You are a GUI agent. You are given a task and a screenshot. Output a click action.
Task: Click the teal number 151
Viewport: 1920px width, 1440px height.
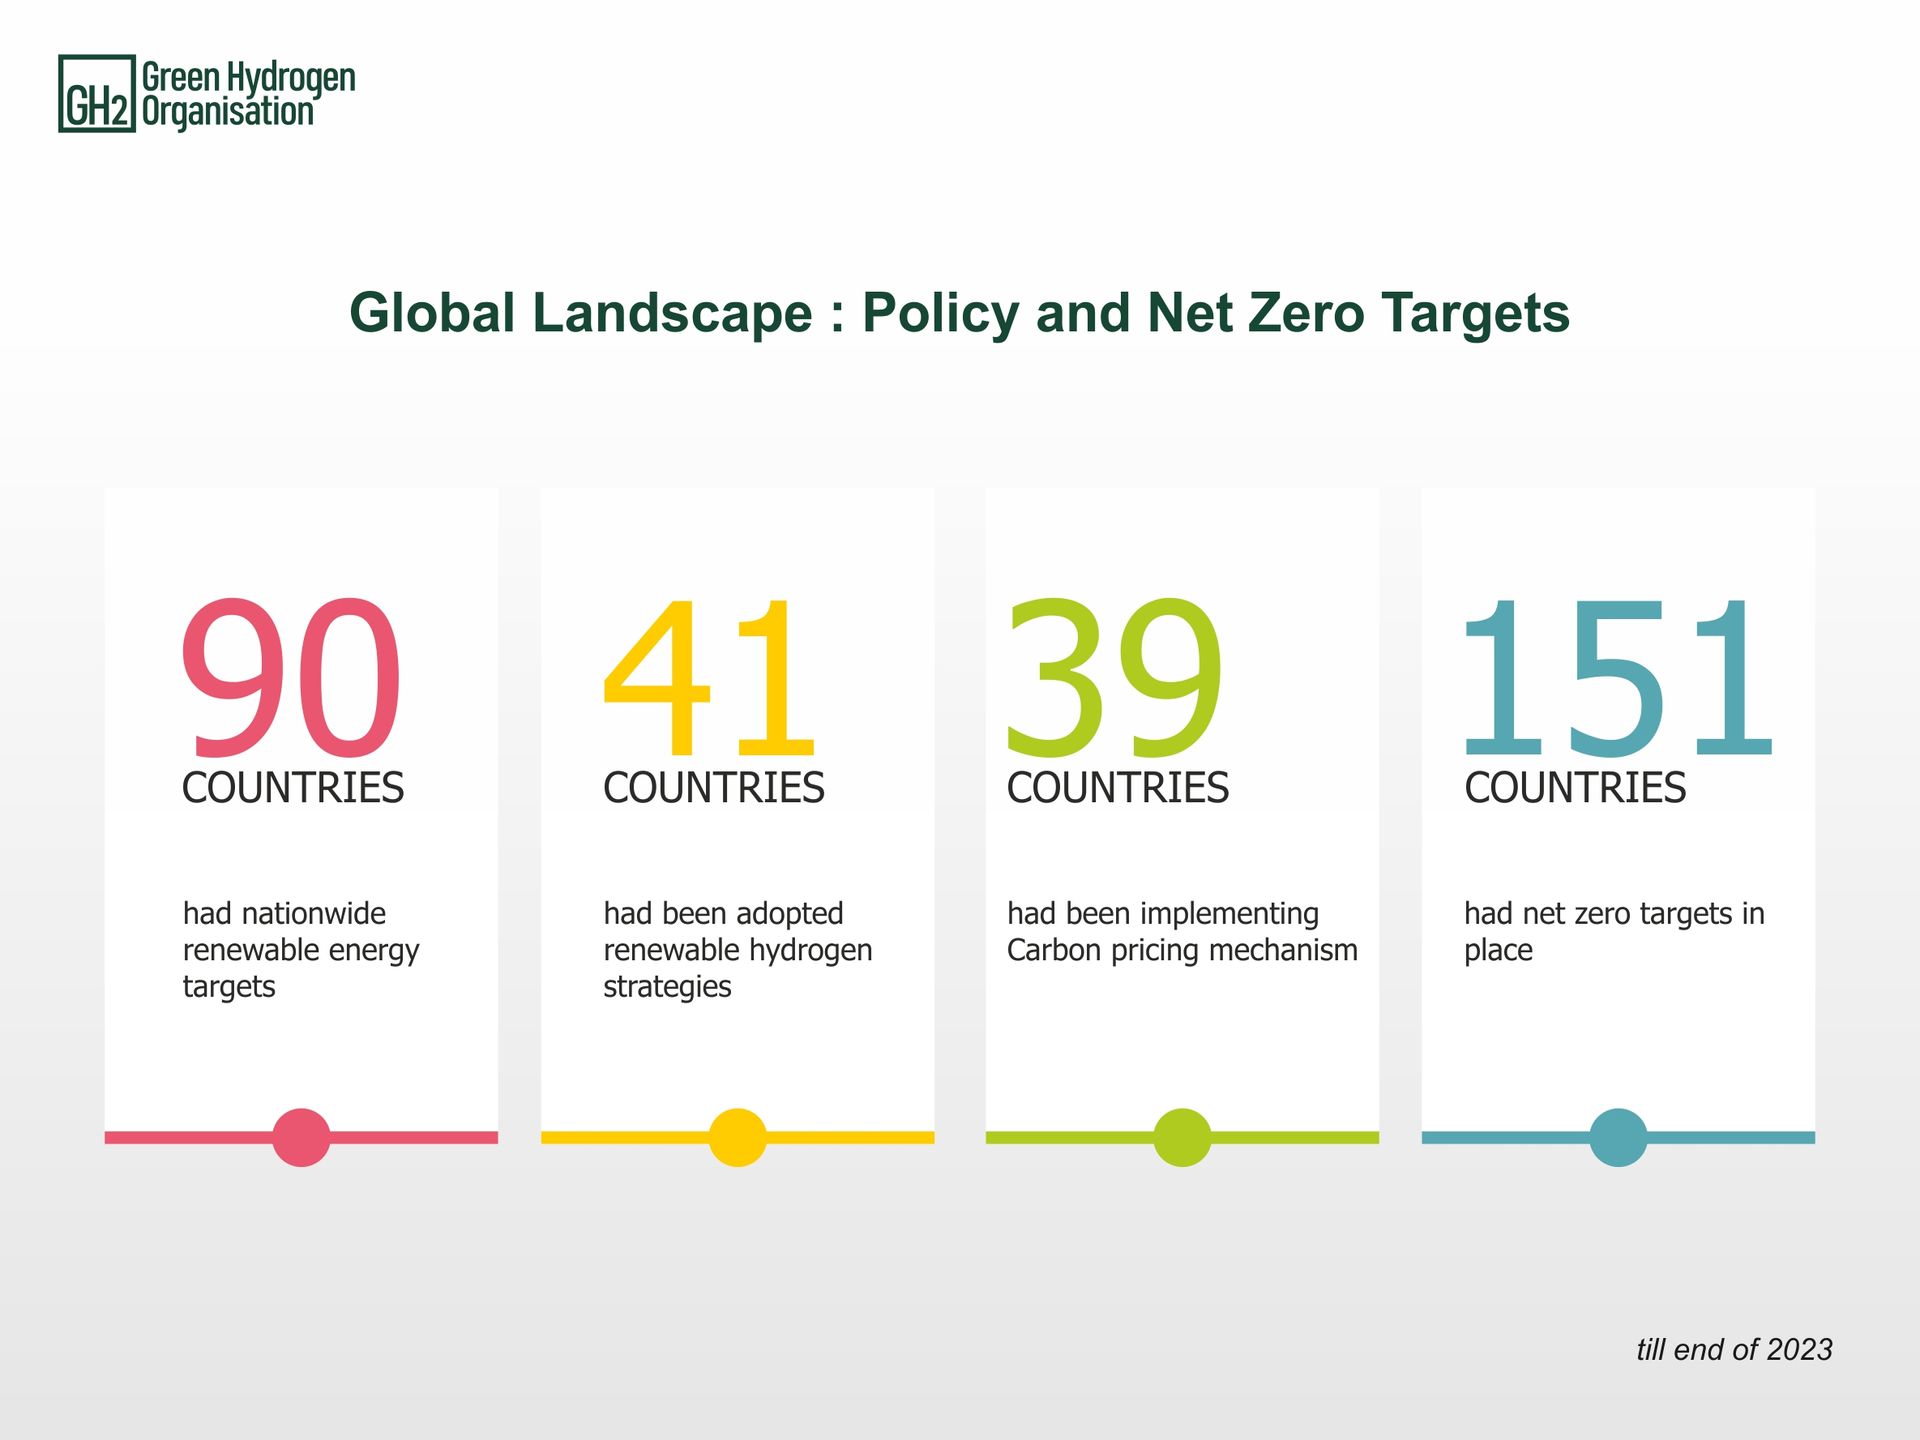pyautogui.click(x=1617, y=678)
